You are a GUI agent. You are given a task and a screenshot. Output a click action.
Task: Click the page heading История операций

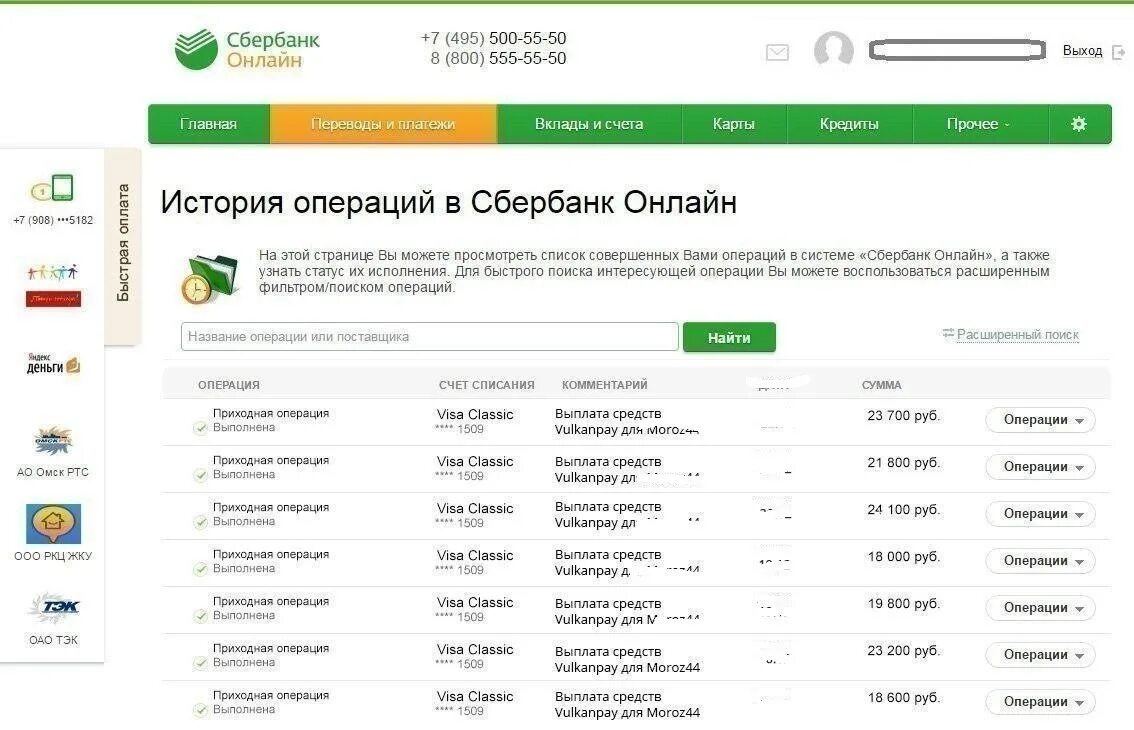pyautogui.click(x=448, y=203)
